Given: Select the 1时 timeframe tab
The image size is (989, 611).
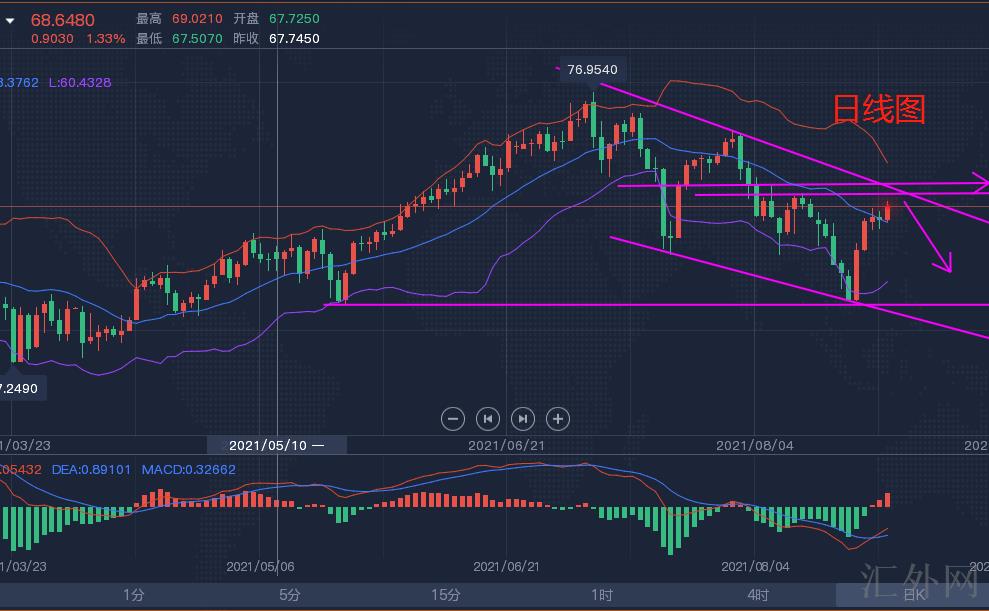Looking at the screenshot, I should pos(602,595).
